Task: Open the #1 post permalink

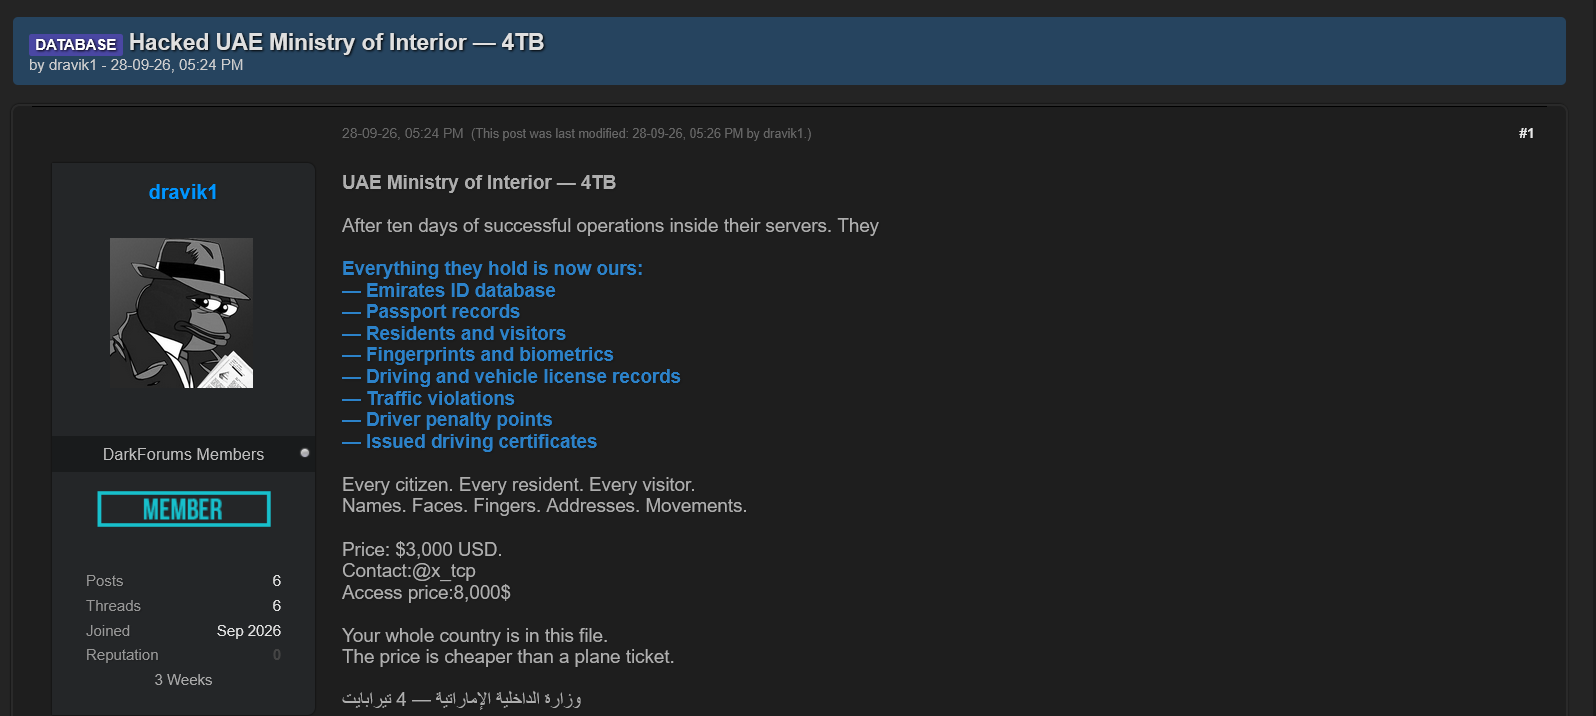Action: tap(1526, 133)
